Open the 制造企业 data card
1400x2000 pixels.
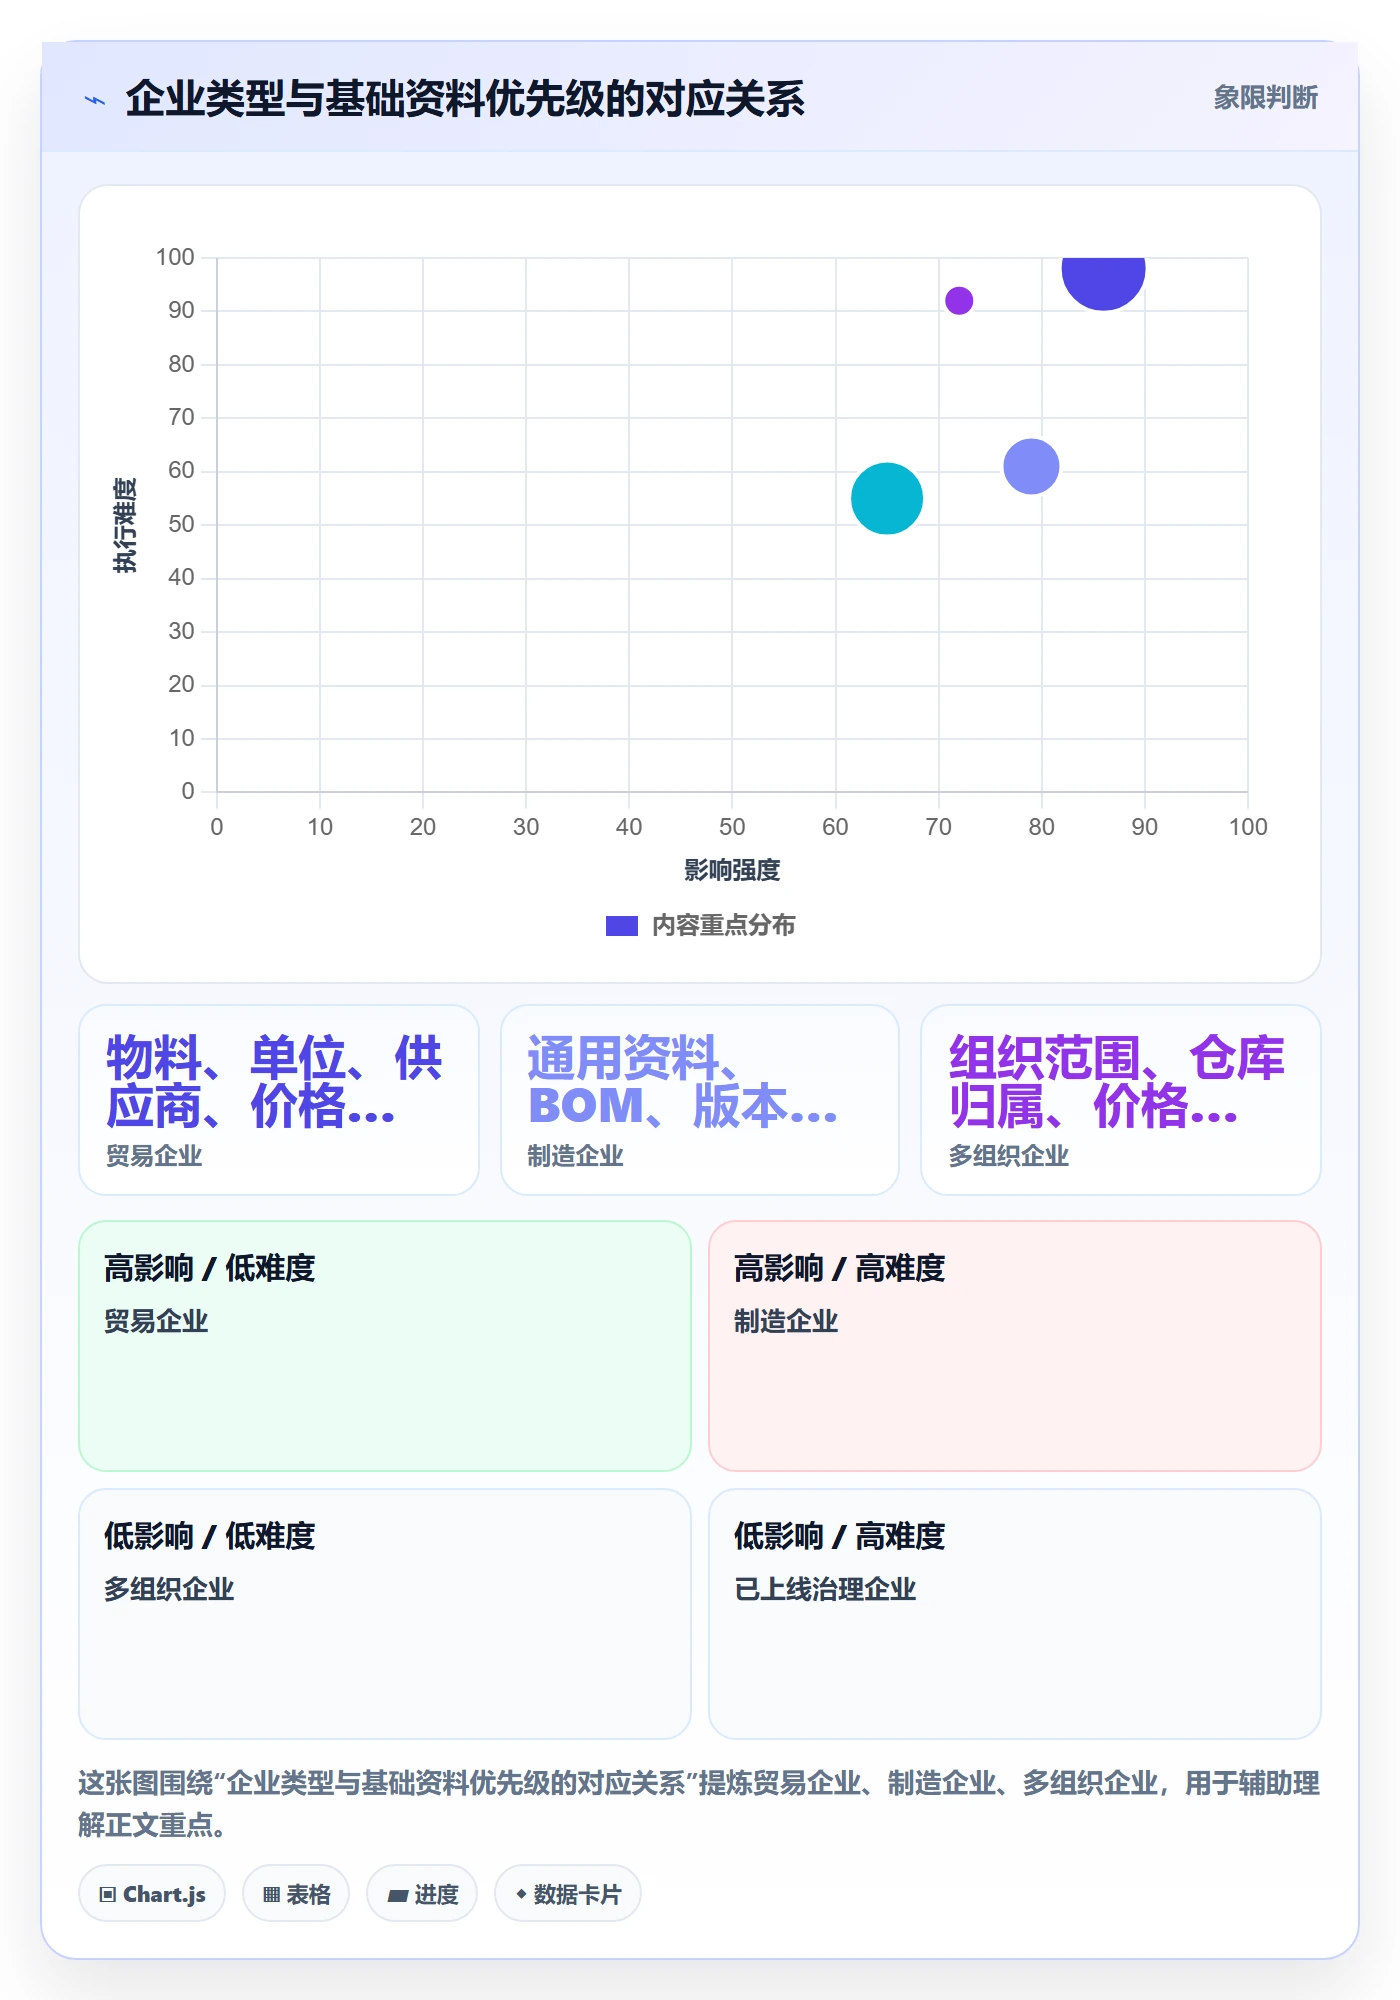click(700, 1100)
